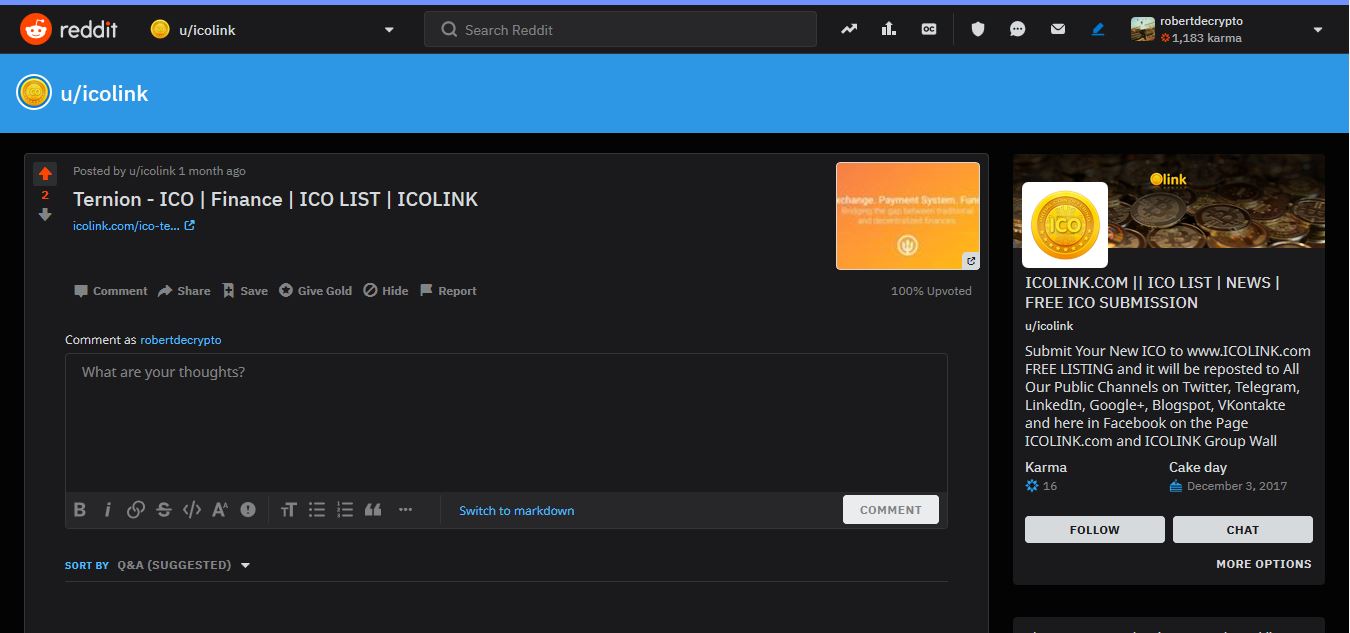Open the chat bubble icon in header
The height and width of the screenshot is (633, 1350).
[1018, 29]
